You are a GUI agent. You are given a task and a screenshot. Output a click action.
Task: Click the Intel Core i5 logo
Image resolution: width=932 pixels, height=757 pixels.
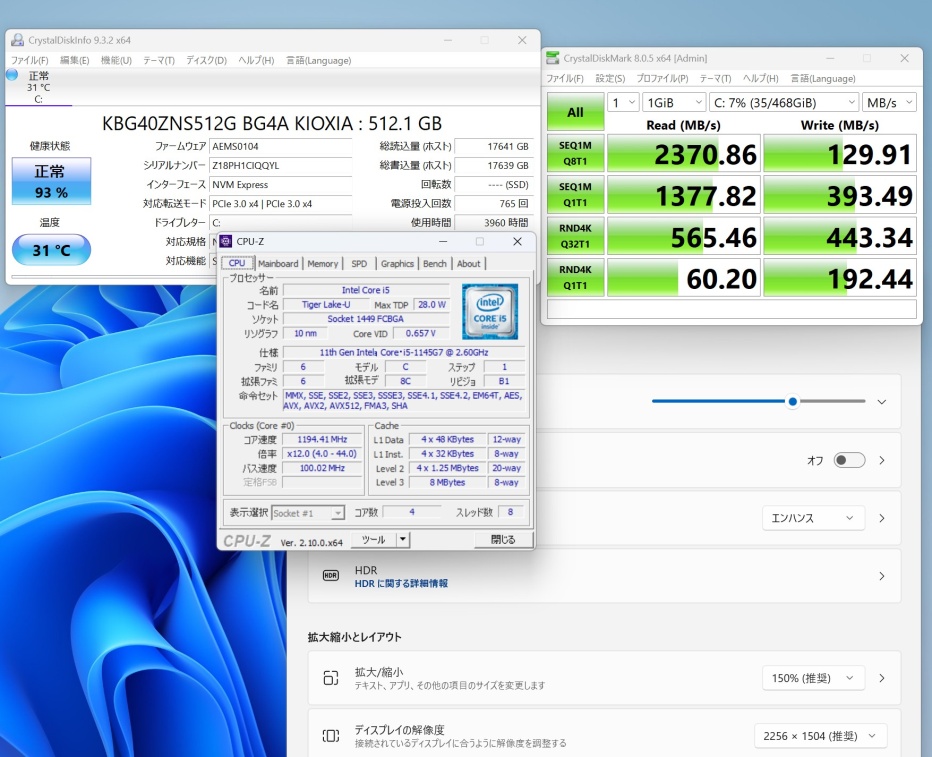pyautogui.click(x=489, y=311)
